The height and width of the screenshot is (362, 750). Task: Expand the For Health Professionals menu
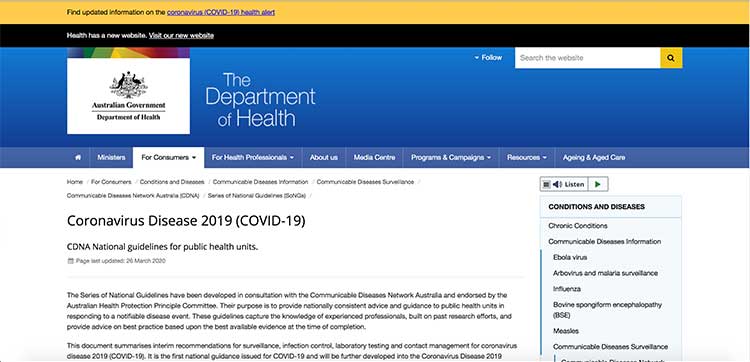click(253, 157)
